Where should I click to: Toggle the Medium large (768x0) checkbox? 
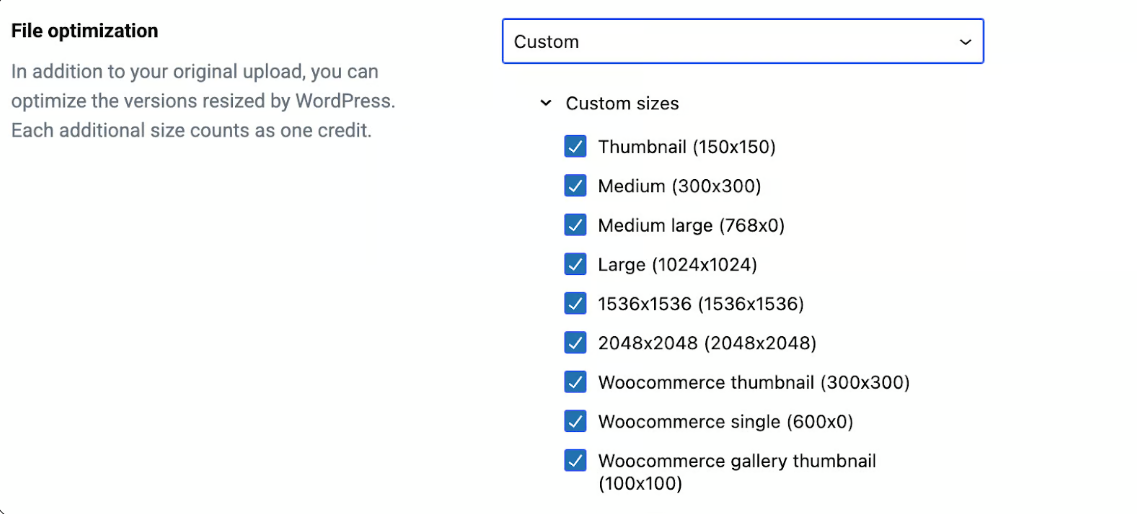point(575,225)
